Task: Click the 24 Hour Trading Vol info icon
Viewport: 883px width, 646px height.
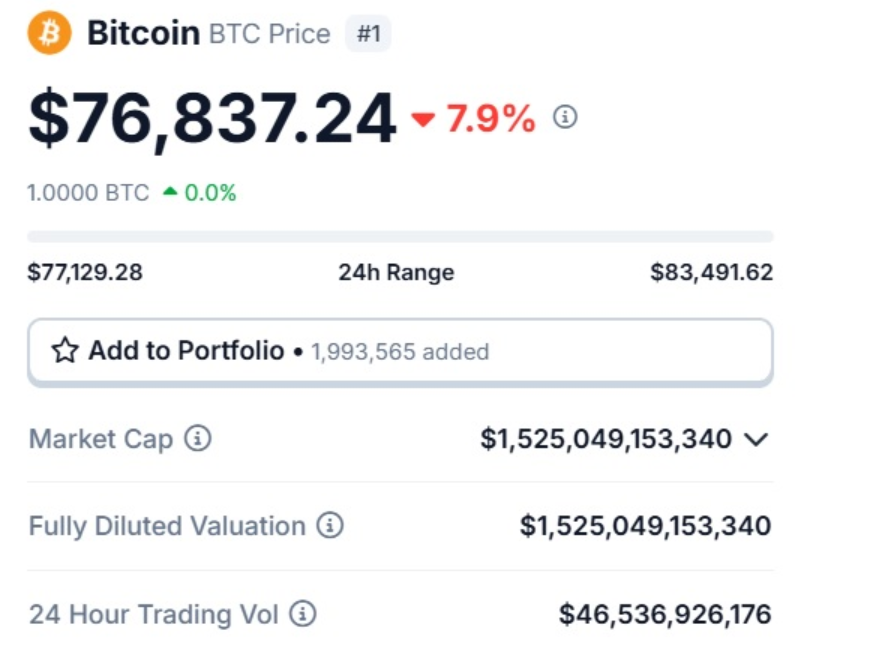Action: click(x=302, y=613)
